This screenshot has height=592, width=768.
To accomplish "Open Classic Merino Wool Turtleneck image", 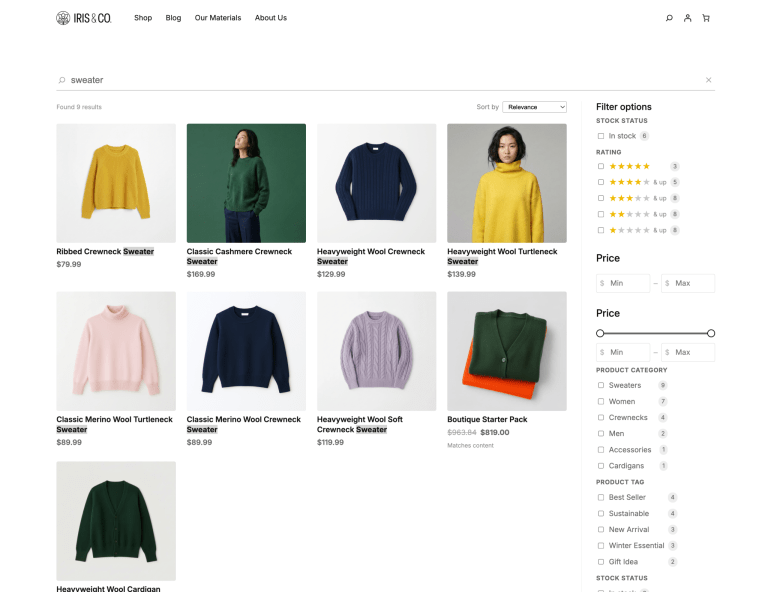I will pyautogui.click(x=116, y=351).
